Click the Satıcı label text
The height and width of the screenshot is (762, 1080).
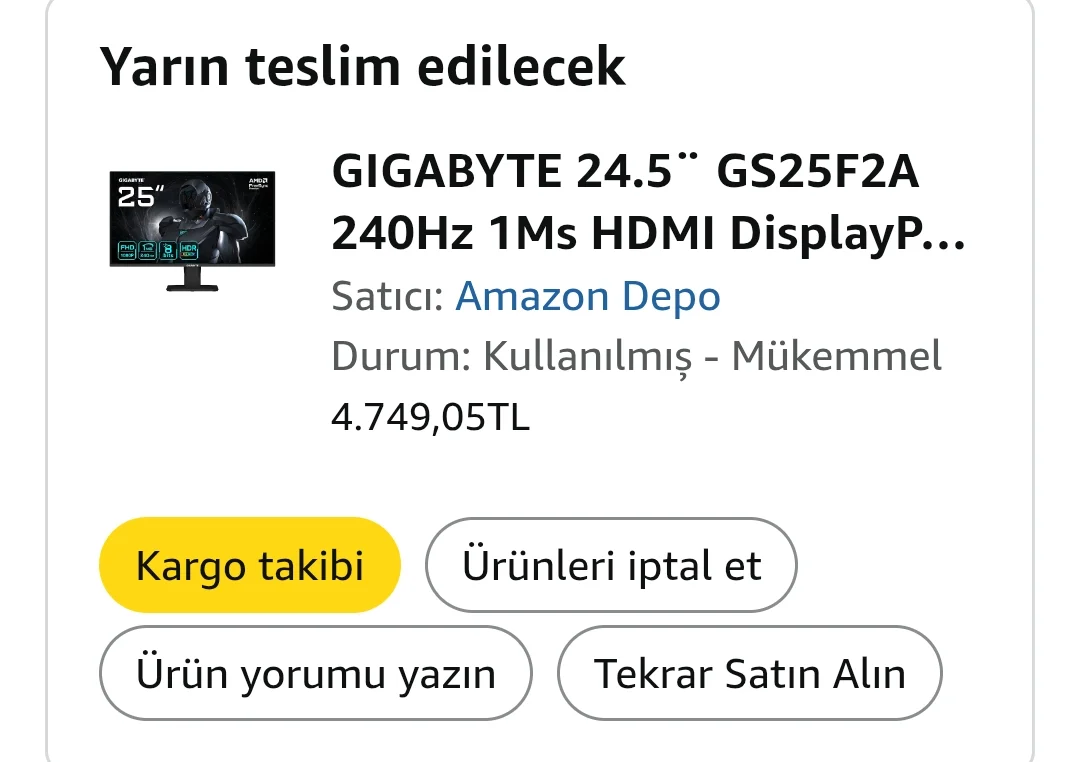387,296
